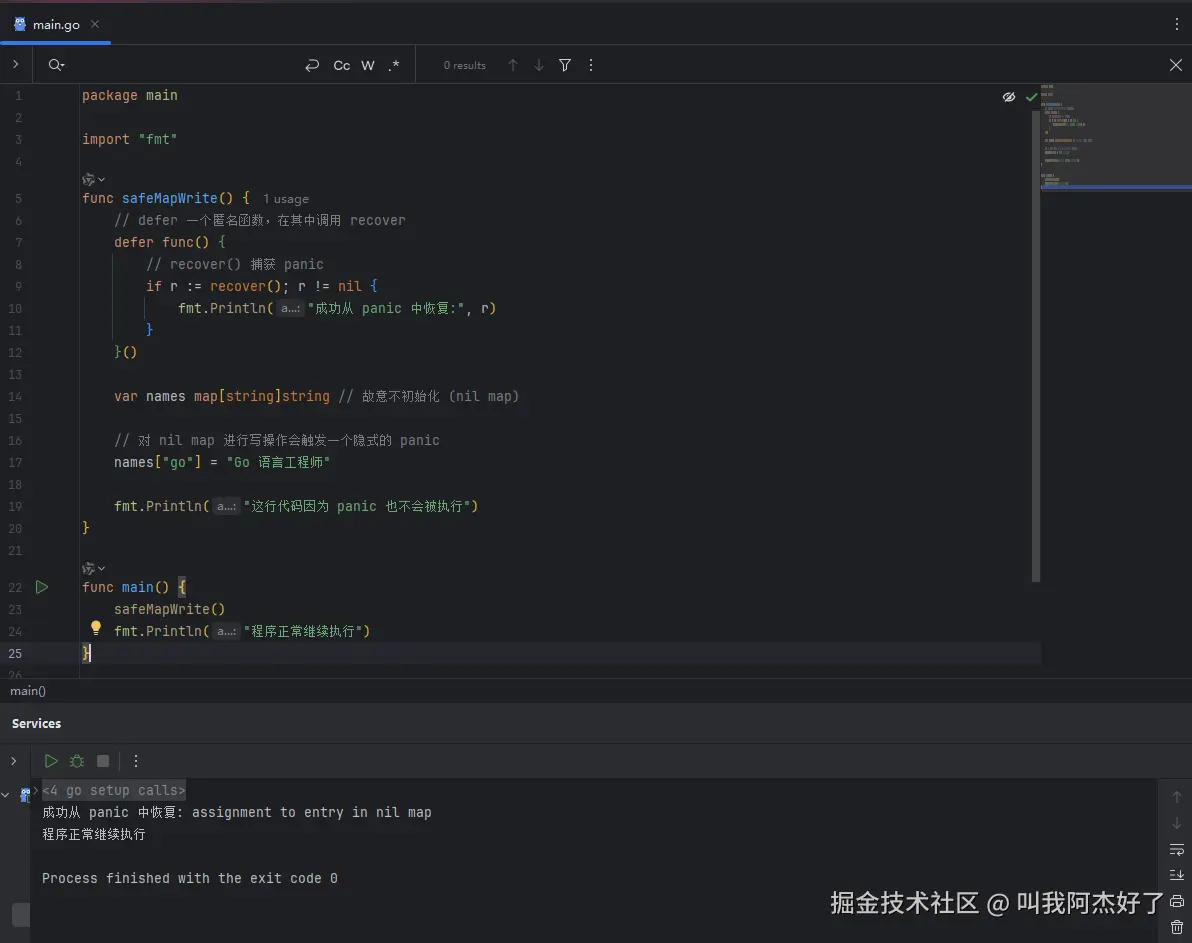This screenshot has height=943, width=1192.
Task: Toggle soft-wrap in console
Action: 1177,849
